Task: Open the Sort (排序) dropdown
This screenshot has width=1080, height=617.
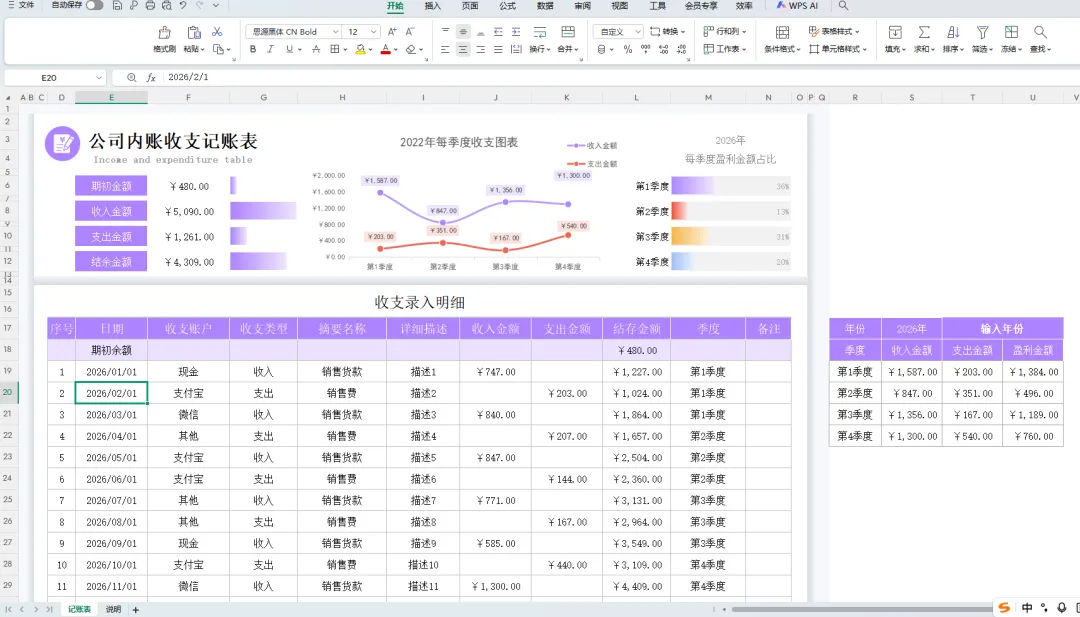Action: click(x=953, y=50)
